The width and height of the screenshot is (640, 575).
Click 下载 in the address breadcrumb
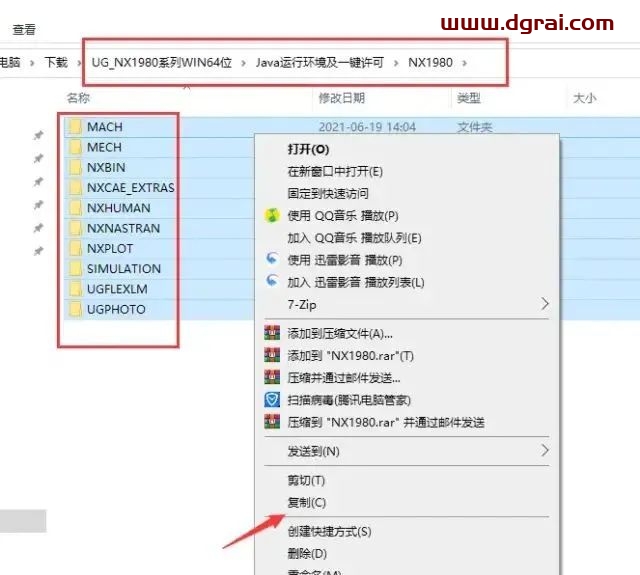[x=56, y=62]
